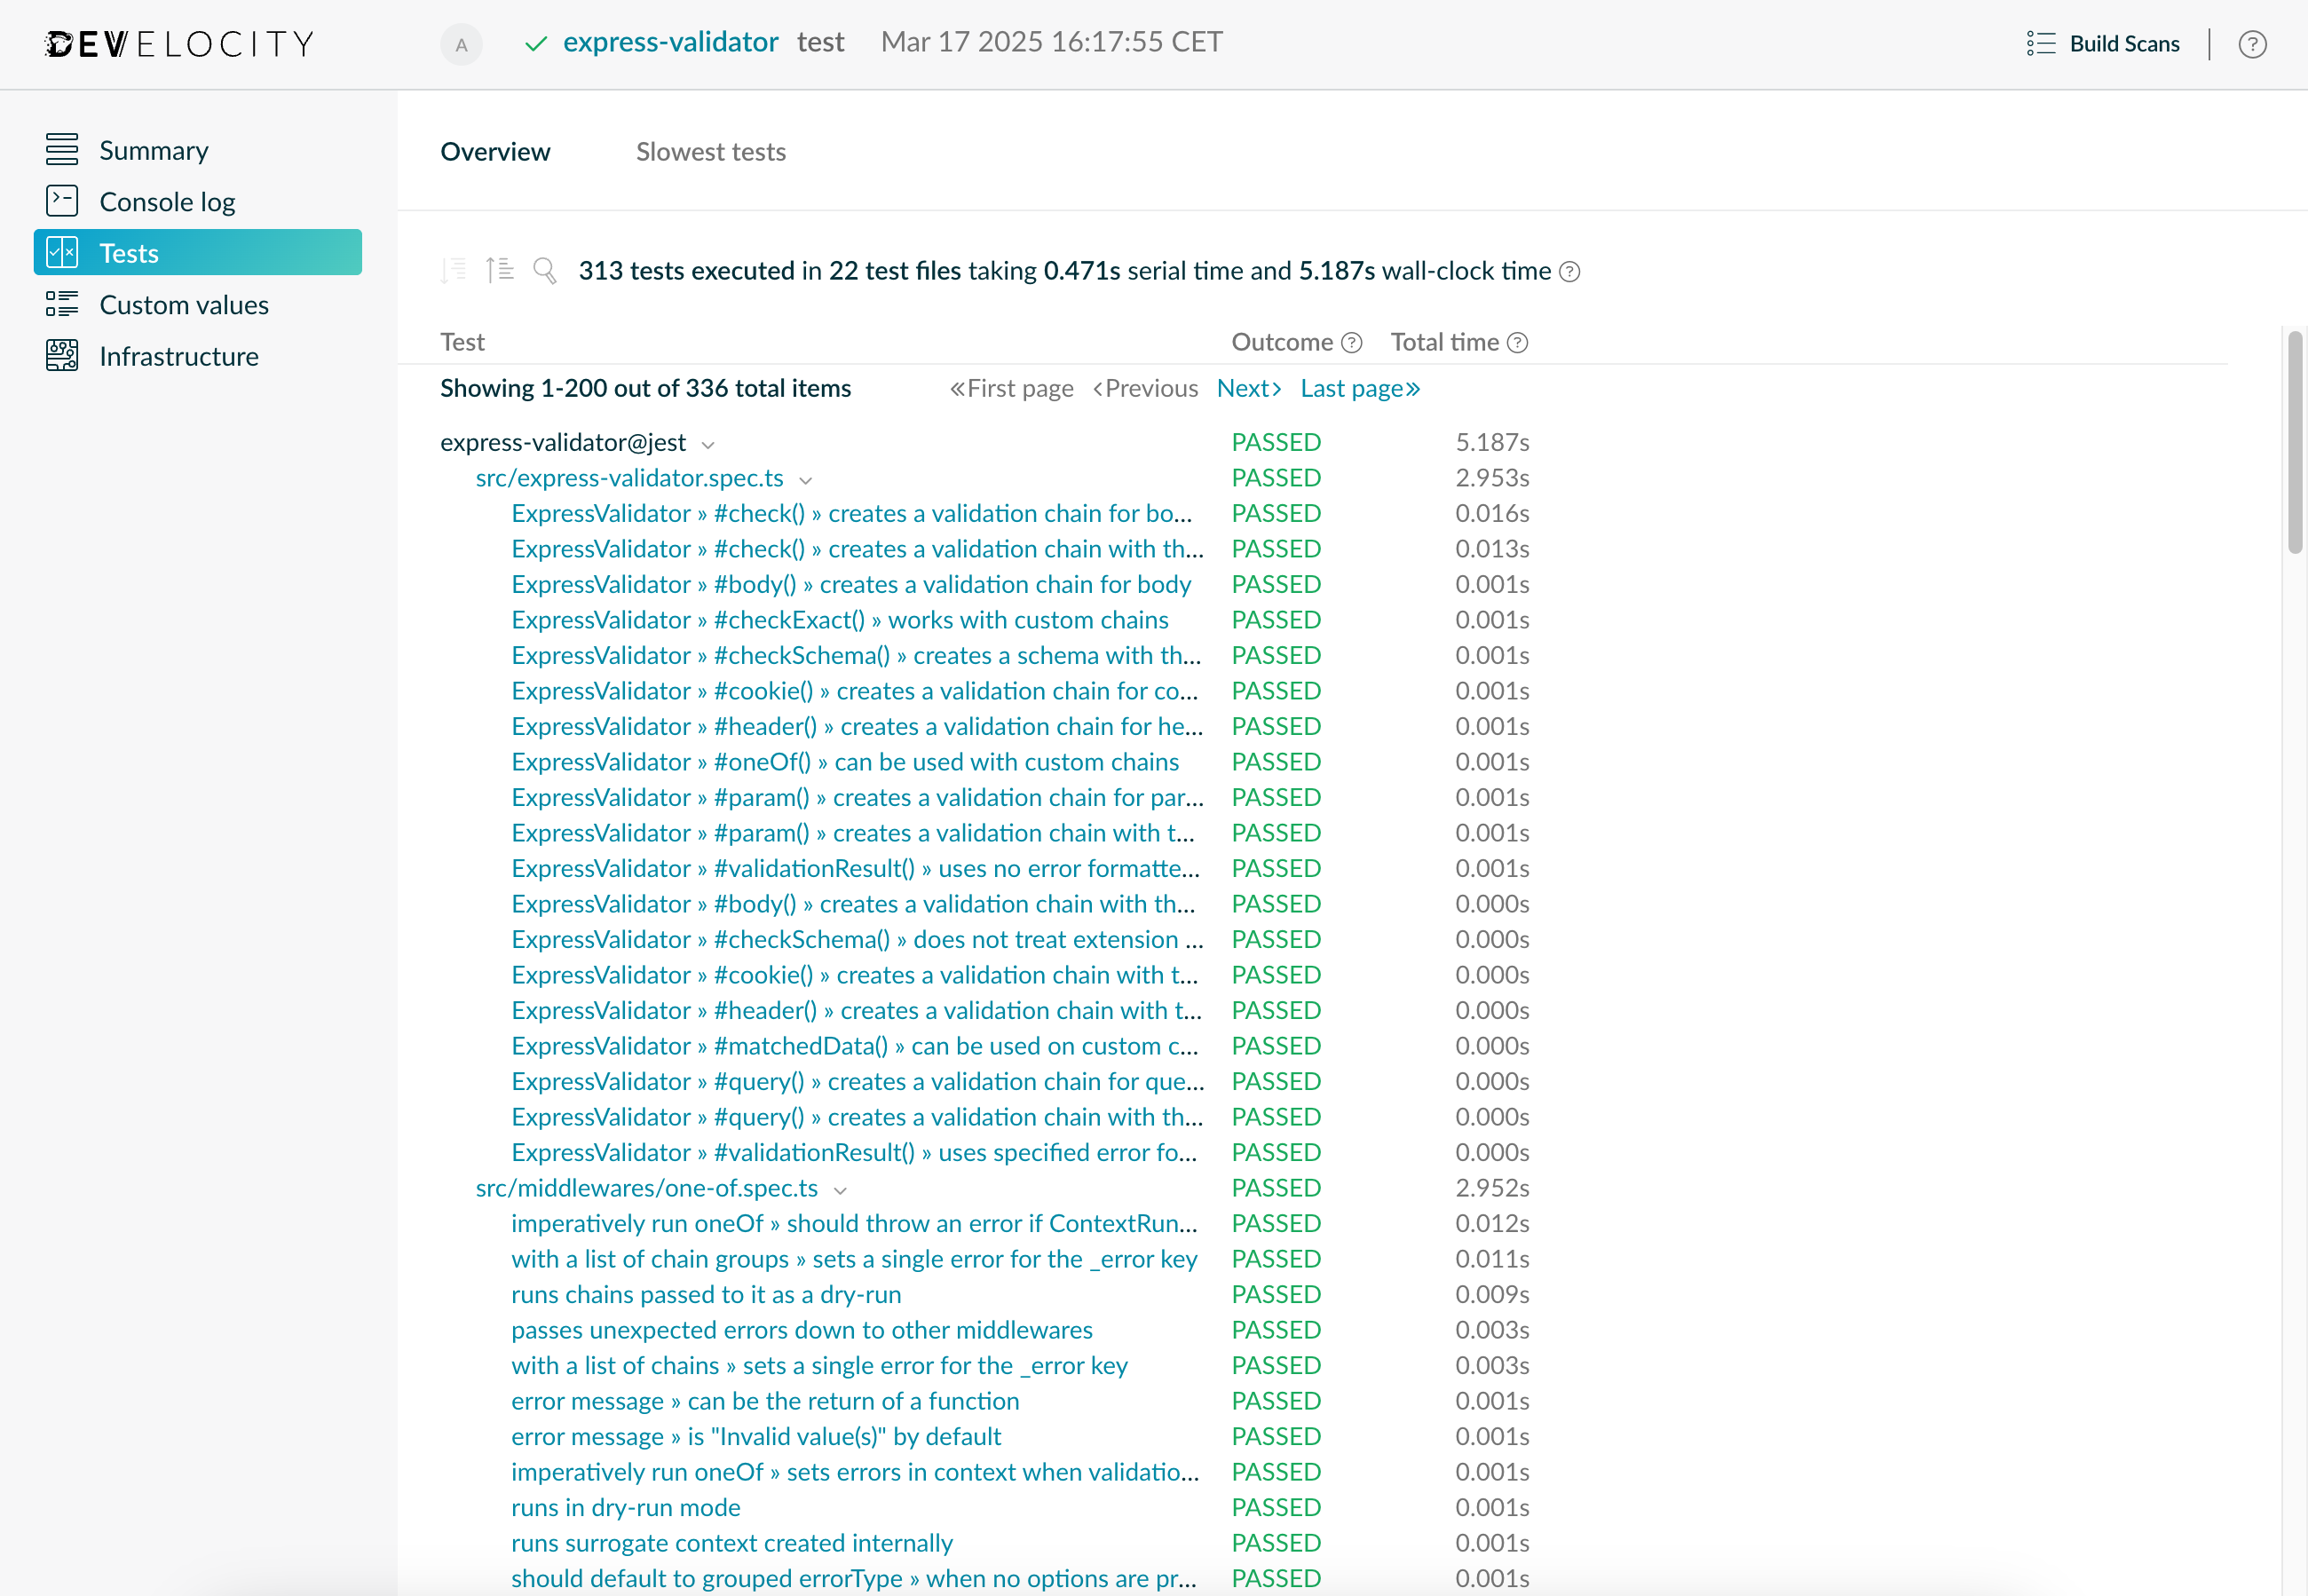Open 'with a list of chains » sets a single error'
The height and width of the screenshot is (1596, 2308).
pyautogui.click(x=820, y=1365)
